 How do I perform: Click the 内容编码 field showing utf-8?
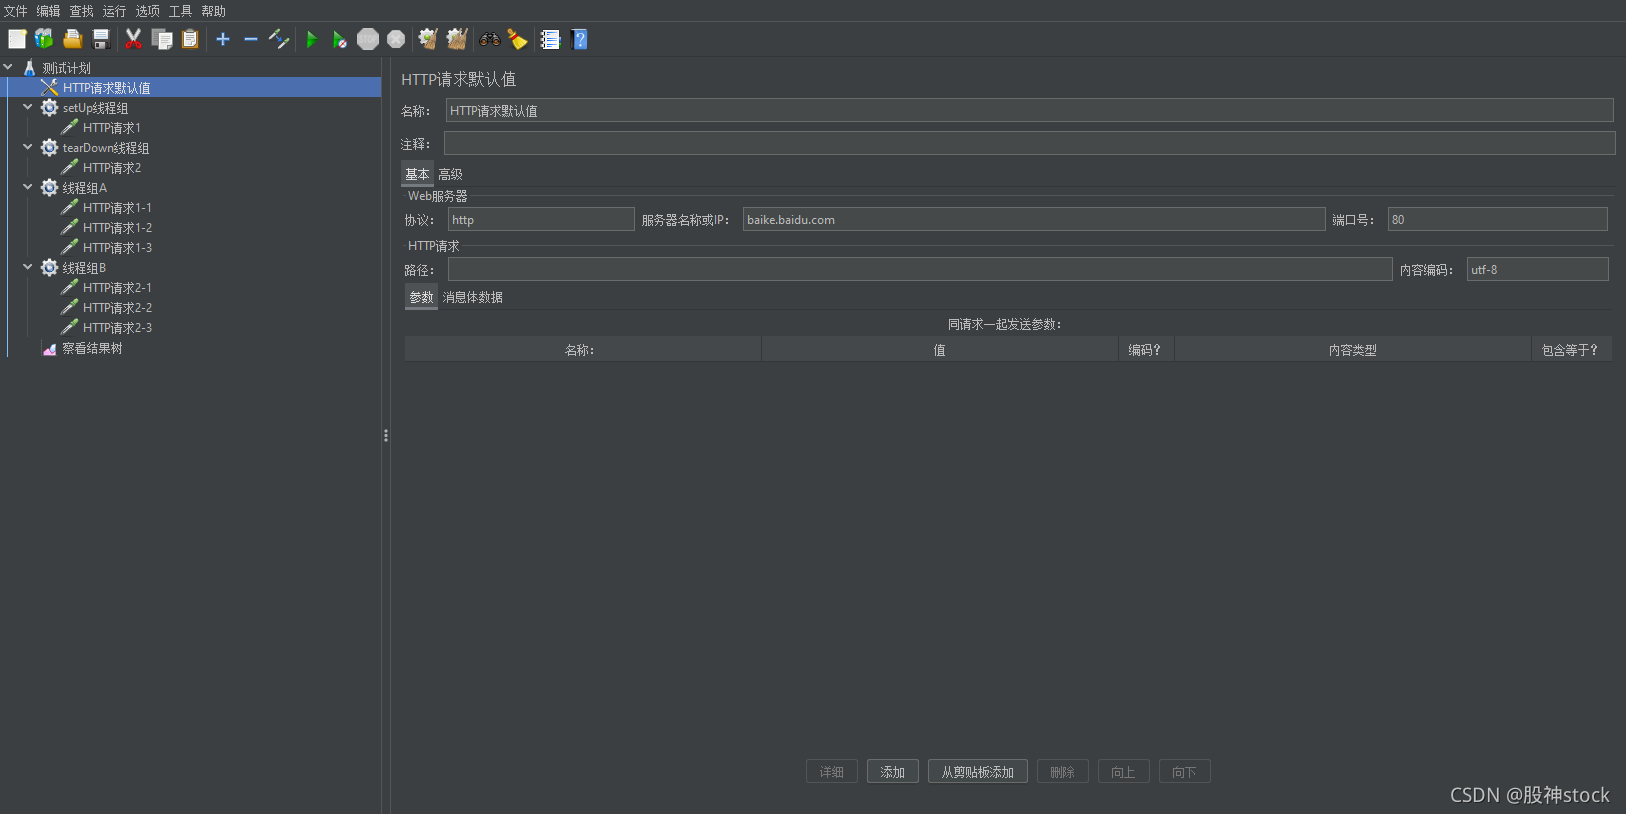click(1538, 269)
